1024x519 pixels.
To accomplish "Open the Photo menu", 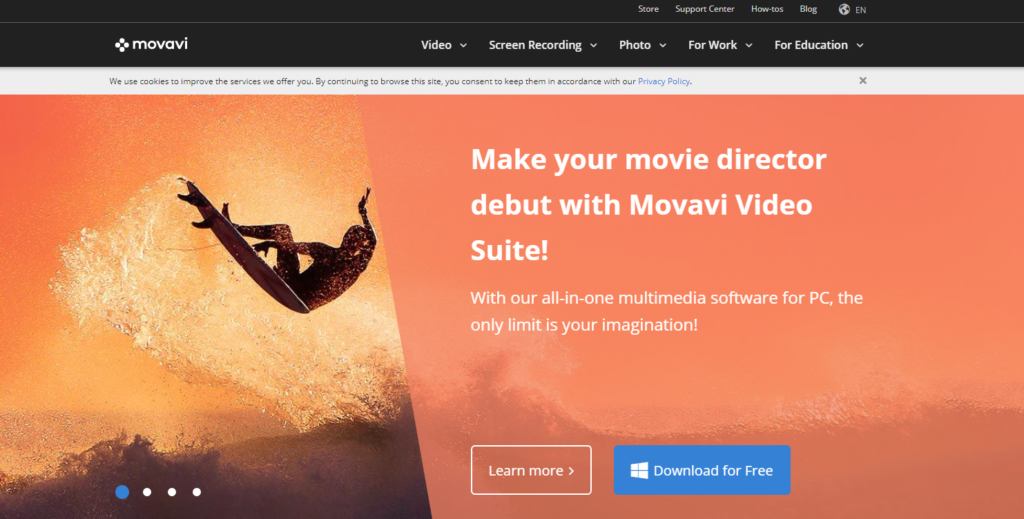I will (x=635, y=45).
